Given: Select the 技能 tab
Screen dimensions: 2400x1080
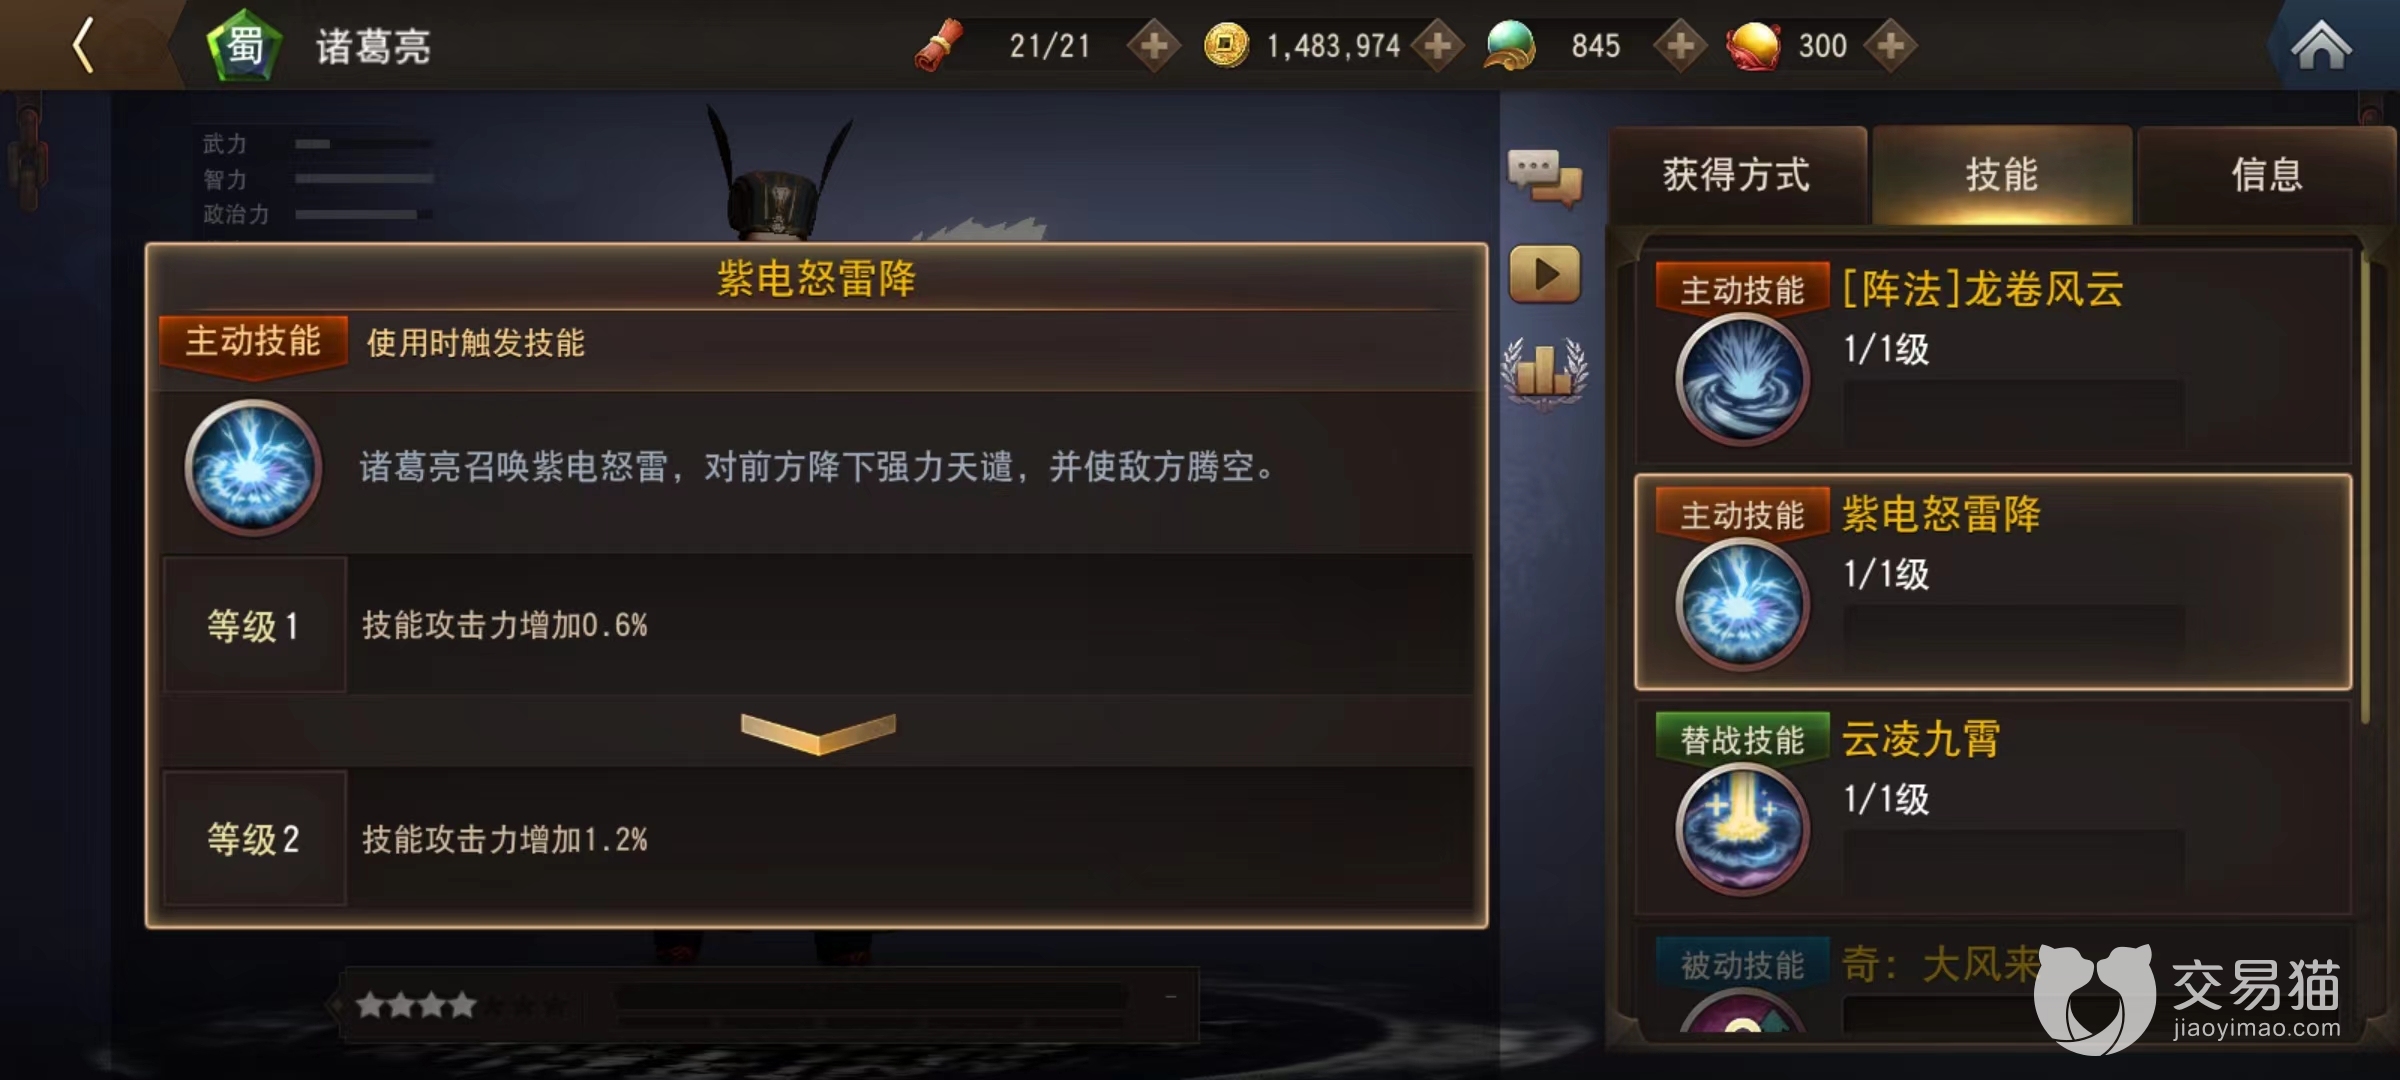Looking at the screenshot, I should (2002, 175).
